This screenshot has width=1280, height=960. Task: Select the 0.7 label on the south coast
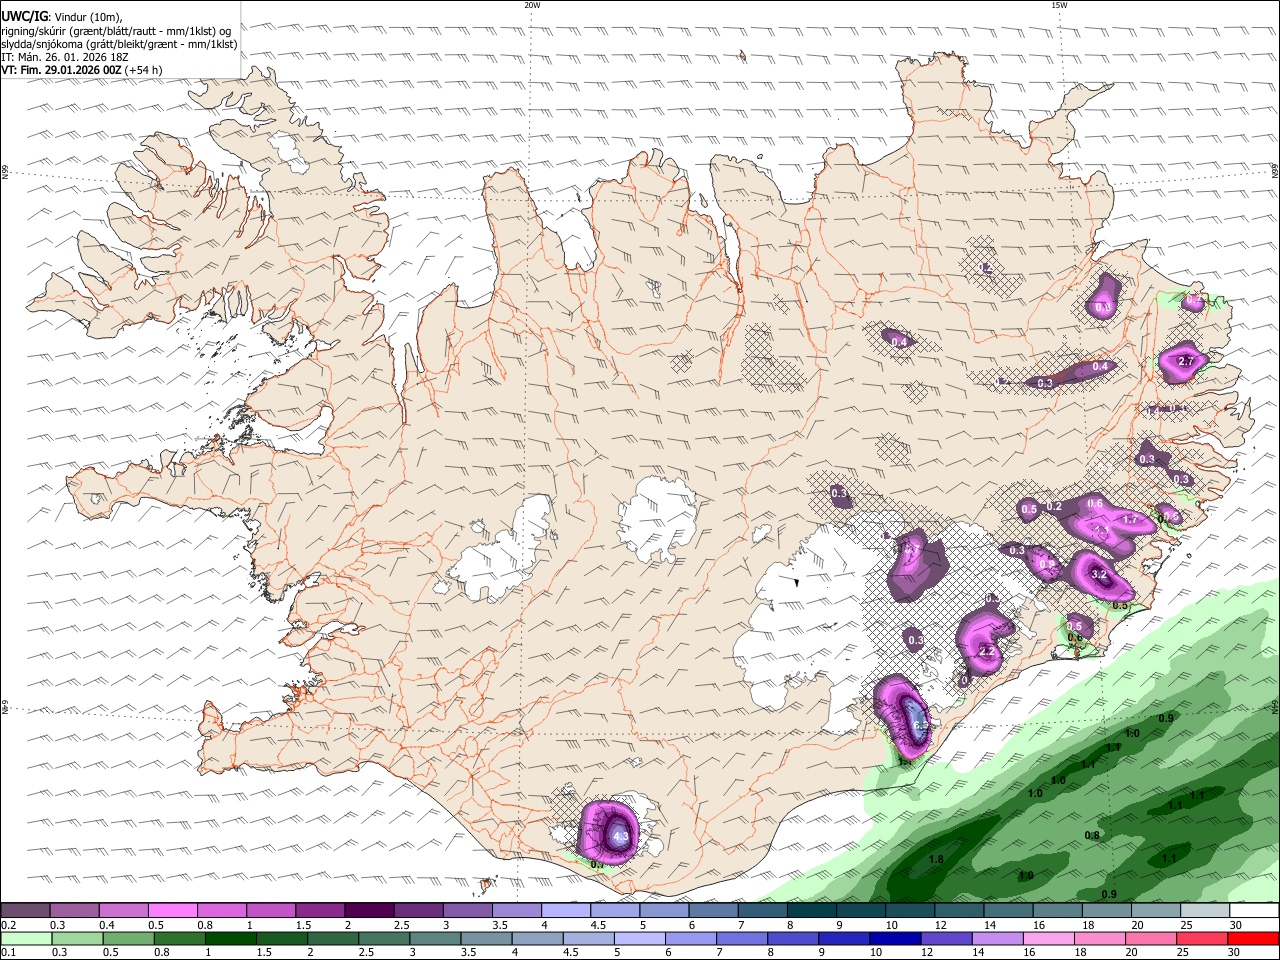598,864
